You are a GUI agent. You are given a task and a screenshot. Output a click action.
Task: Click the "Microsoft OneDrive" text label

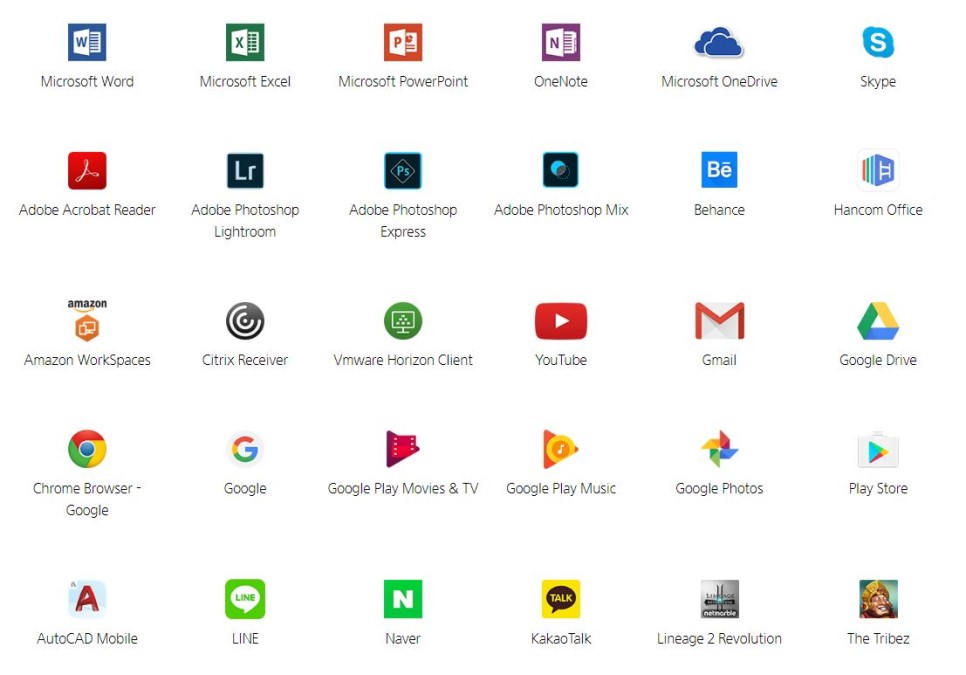click(719, 81)
